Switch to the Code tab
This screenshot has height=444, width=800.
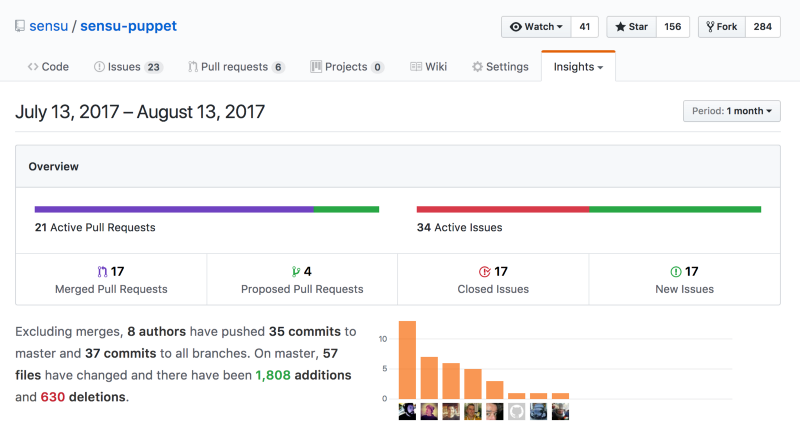[x=48, y=67]
